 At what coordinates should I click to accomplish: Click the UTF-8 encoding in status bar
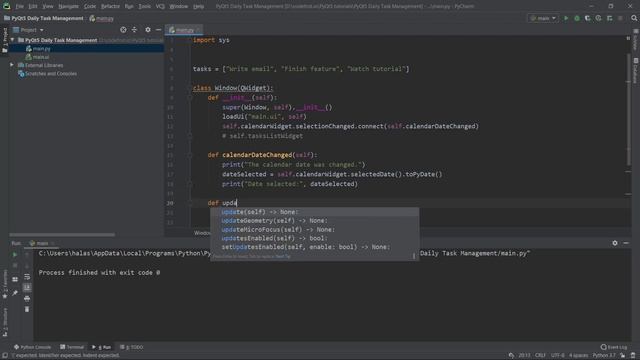(558, 356)
